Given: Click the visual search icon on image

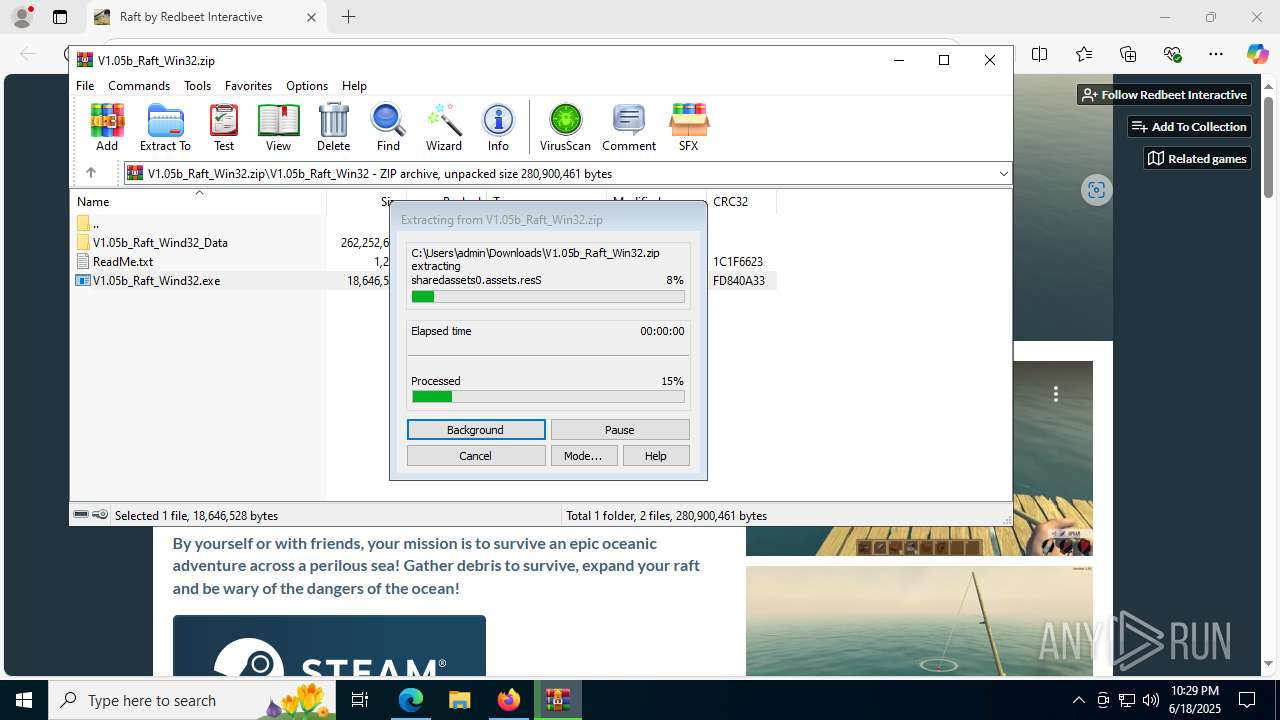Looking at the screenshot, I should pos(1096,190).
